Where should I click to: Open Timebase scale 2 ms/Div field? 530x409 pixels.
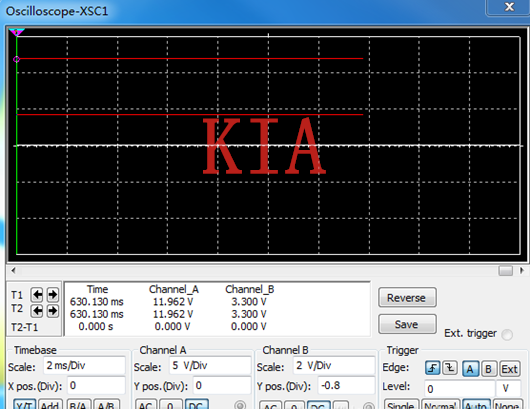(x=84, y=366)
